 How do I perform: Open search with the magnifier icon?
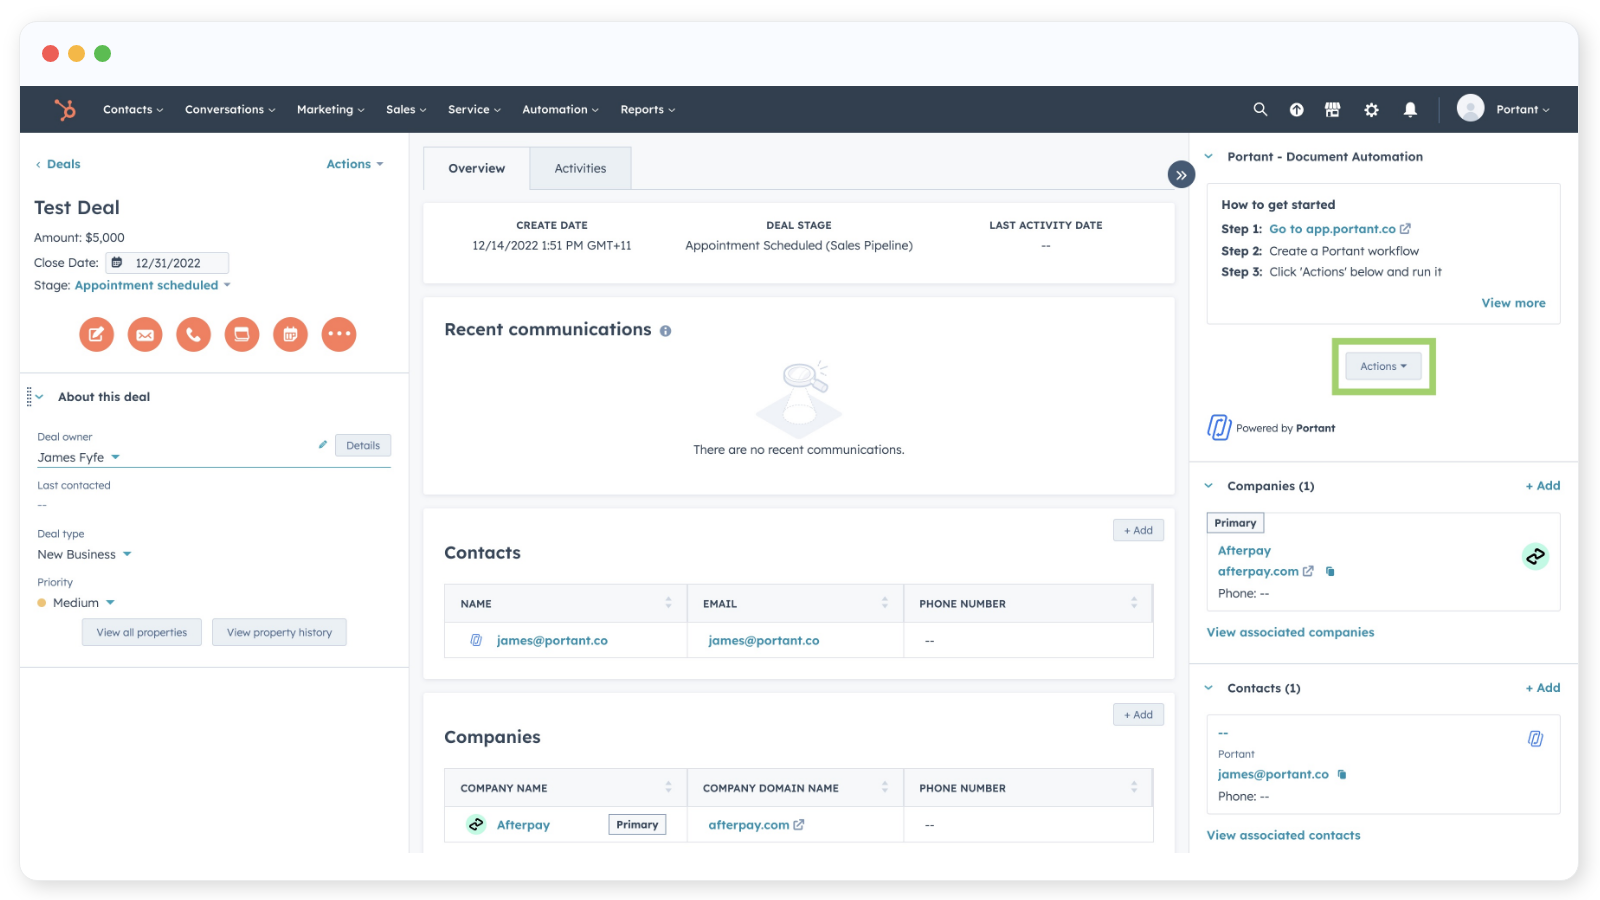pos(1260,110)
